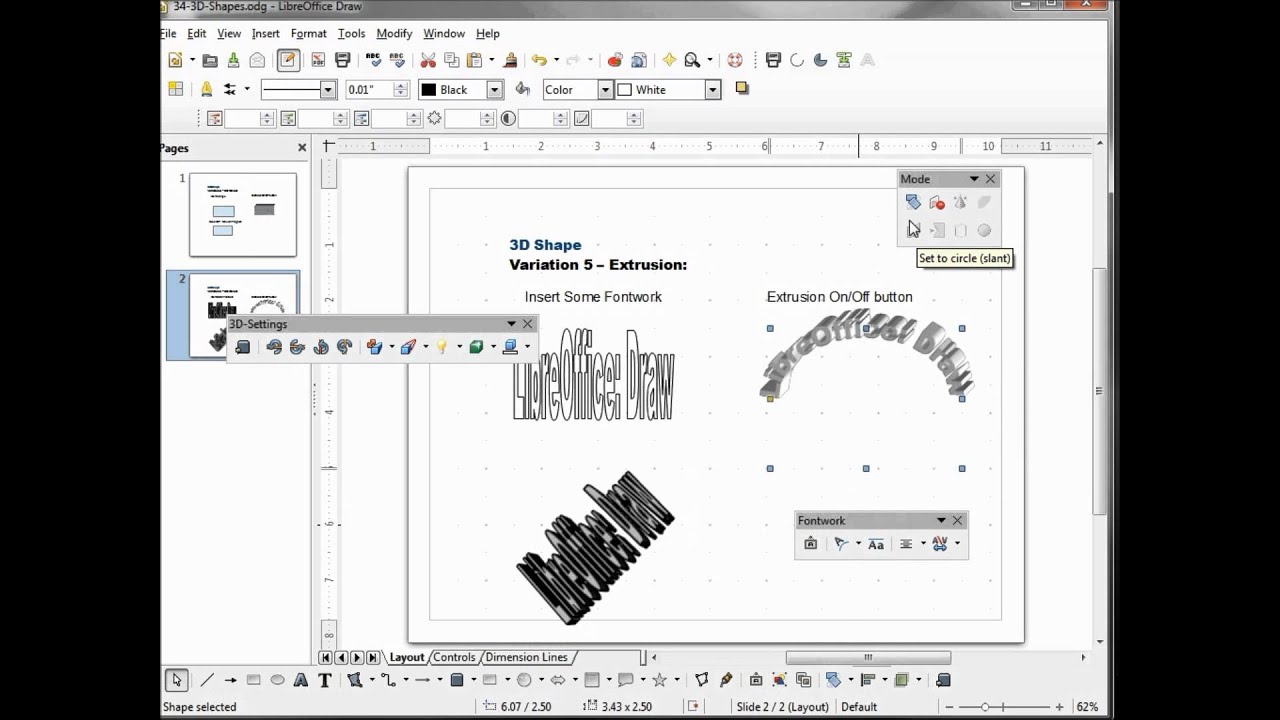1280x720 pixels.
Task: Click the zoom in plus button
Action: click(x=1059, y=707)
